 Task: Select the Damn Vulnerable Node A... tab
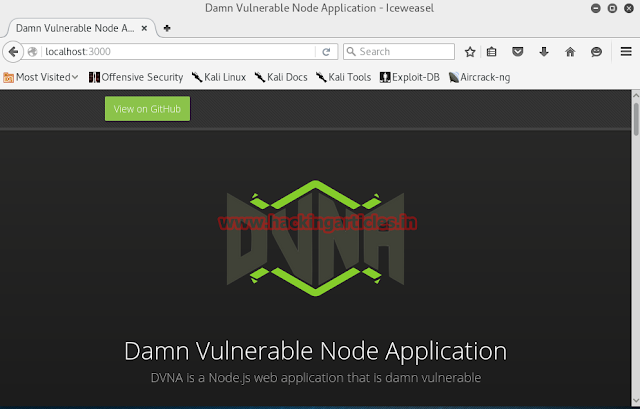(x=82, y=28)
